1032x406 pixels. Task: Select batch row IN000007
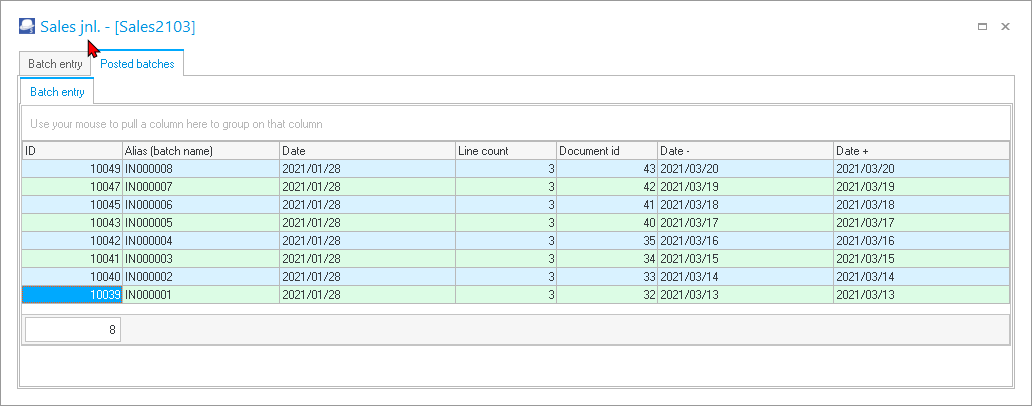coord(200,186)
